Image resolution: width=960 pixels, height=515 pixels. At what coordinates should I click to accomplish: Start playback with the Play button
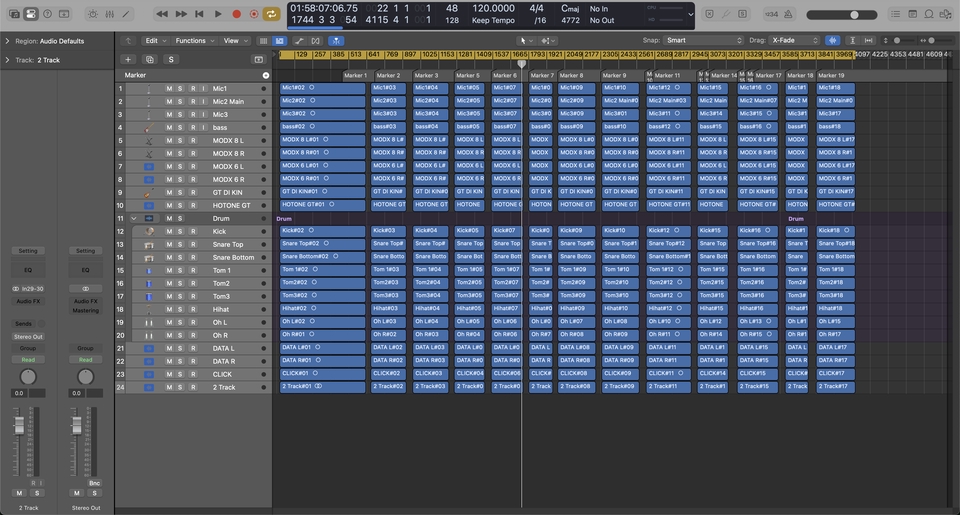[218, 14]
